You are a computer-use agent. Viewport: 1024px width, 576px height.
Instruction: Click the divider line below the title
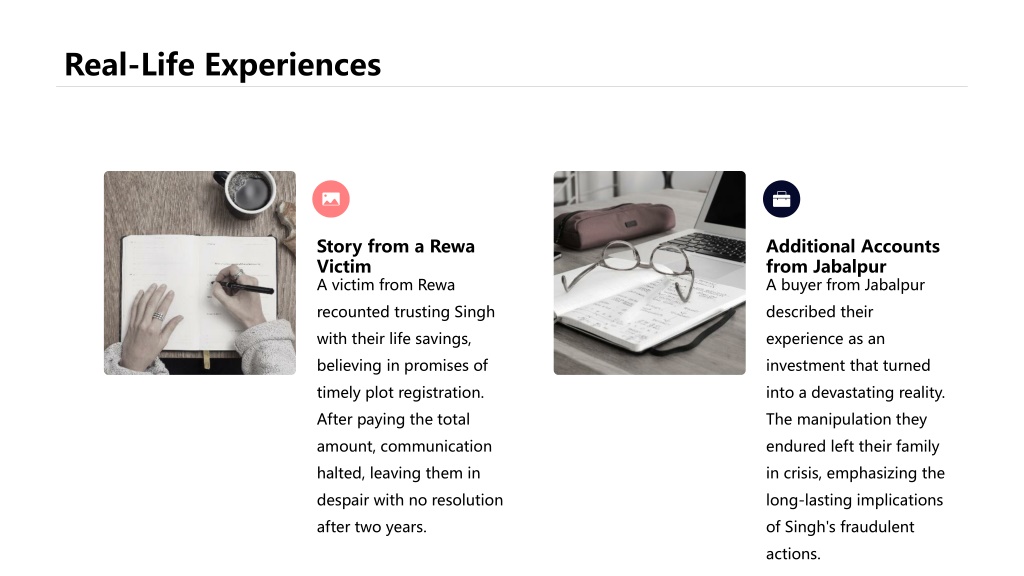pyautogui.click(x=512, y=86)
